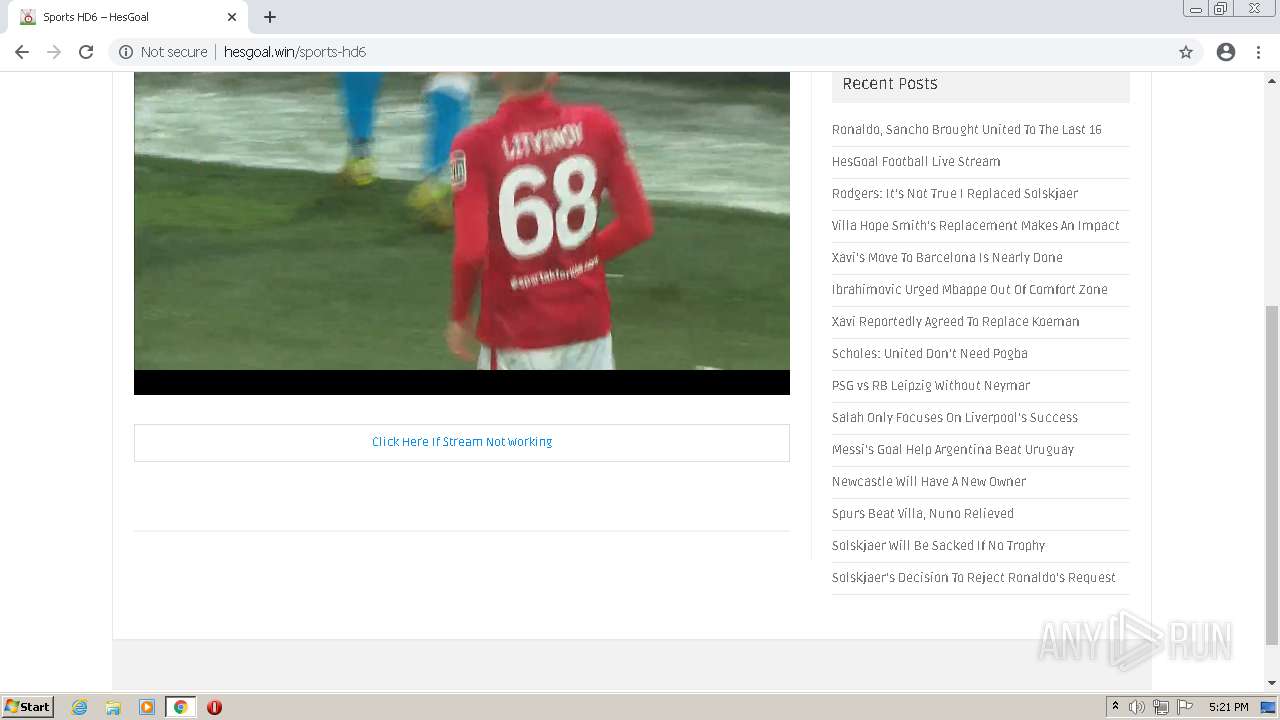Open HesGoal Football Live Stream post
1280x720 pixels.
(x=916, y=162)
